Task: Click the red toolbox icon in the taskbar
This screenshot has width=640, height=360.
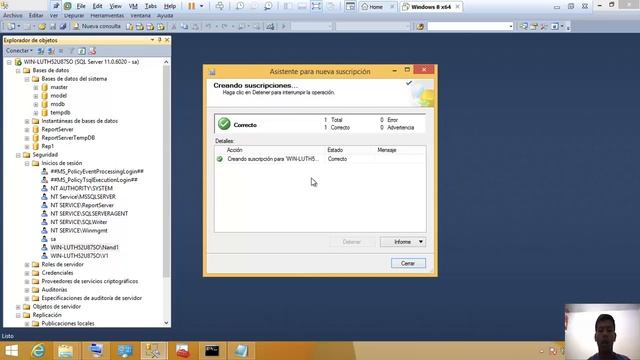Action: [x=182, y=351]
